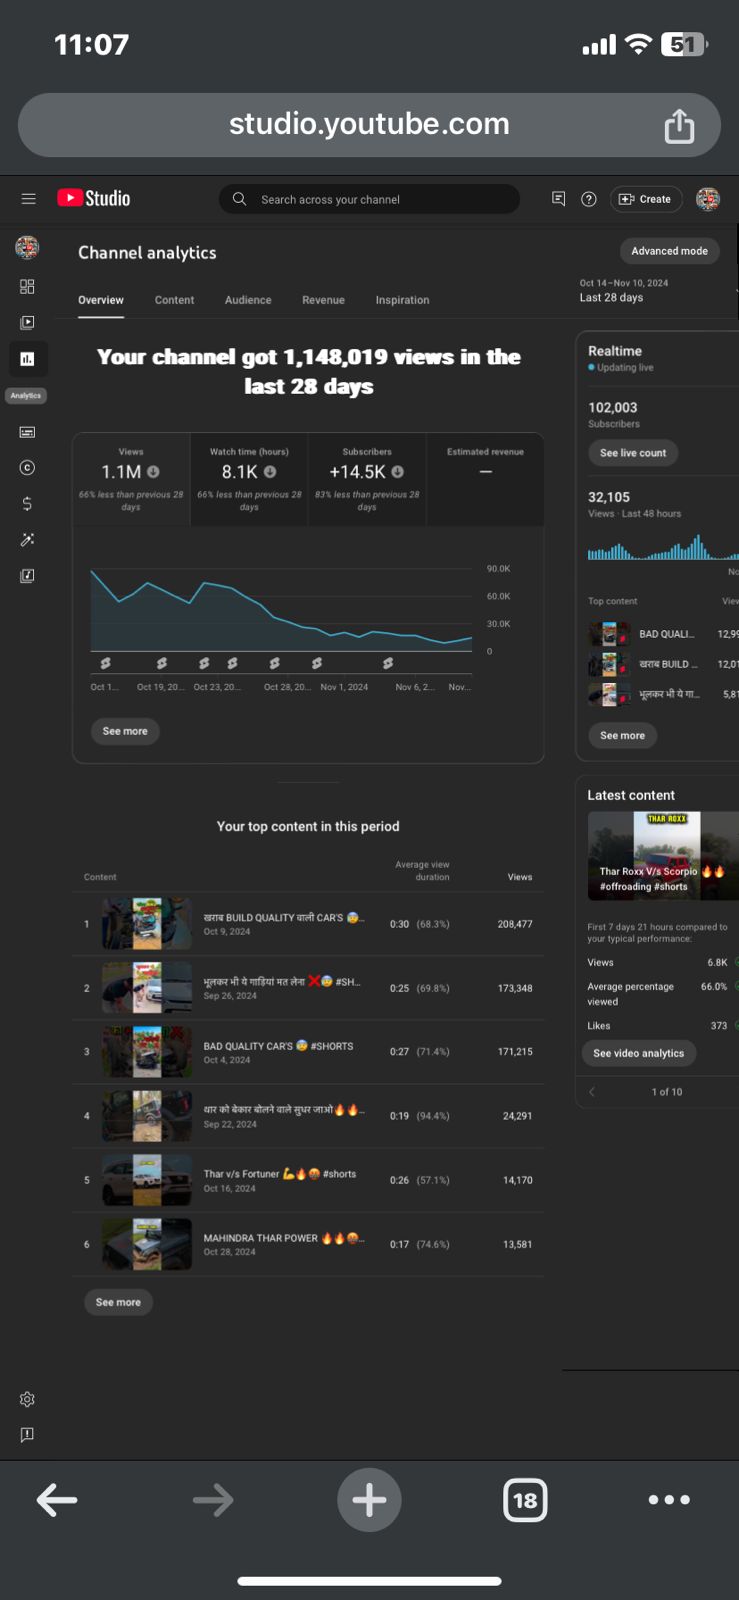The height and width of the screenshot is (1600, 739).
Task: Open the Customization wand icon in sidebar
Action: coord(27,539)
